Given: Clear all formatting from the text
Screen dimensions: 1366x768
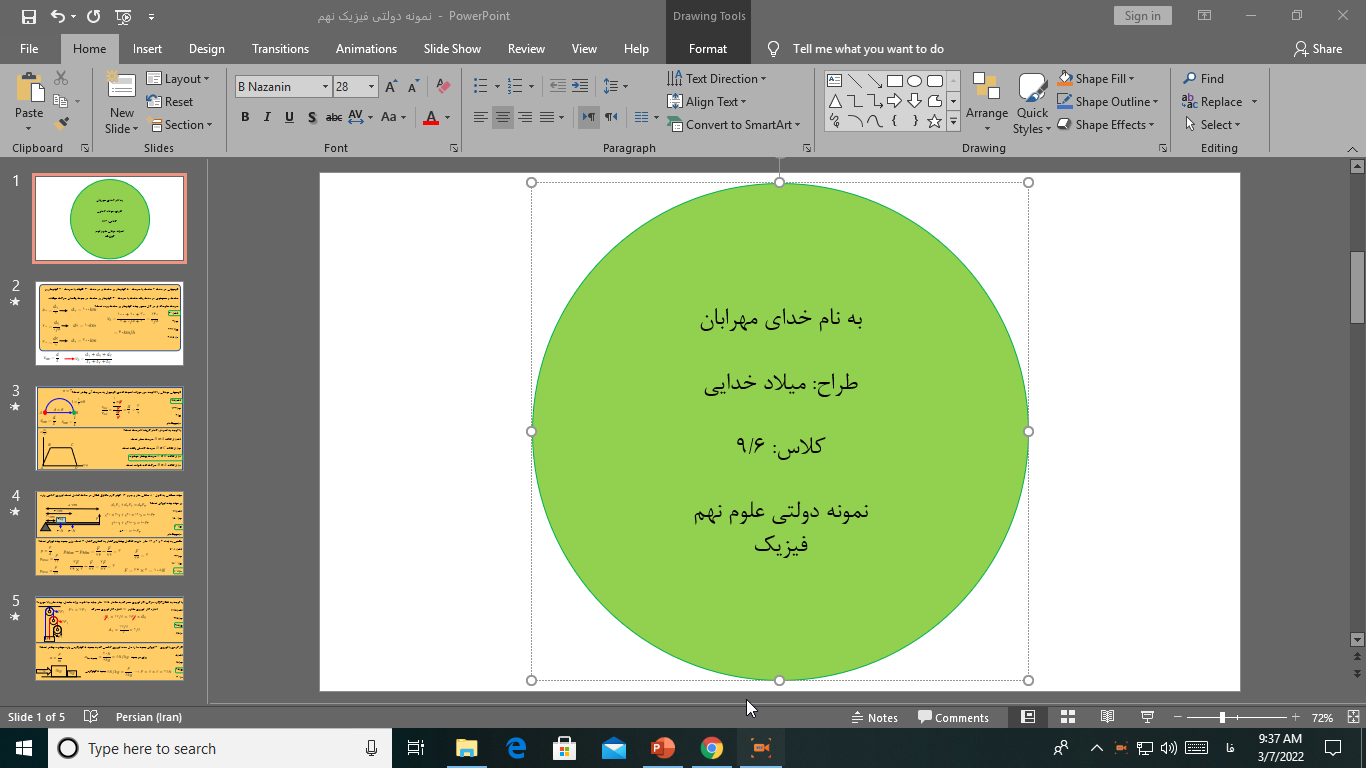Looking at the screenshot, I should coord(444,87).
